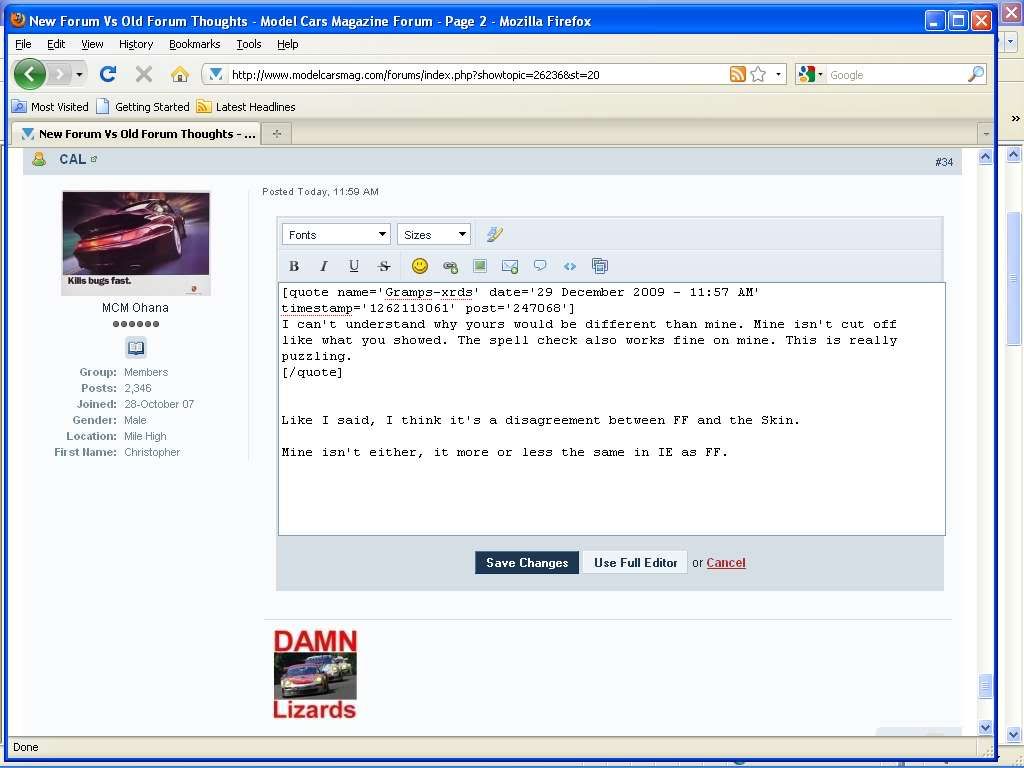Open the Sizes dropdown
Image resolution: width=1024 pixels, height=768 pixels.
pyautogui.click(x=434, y=235)
